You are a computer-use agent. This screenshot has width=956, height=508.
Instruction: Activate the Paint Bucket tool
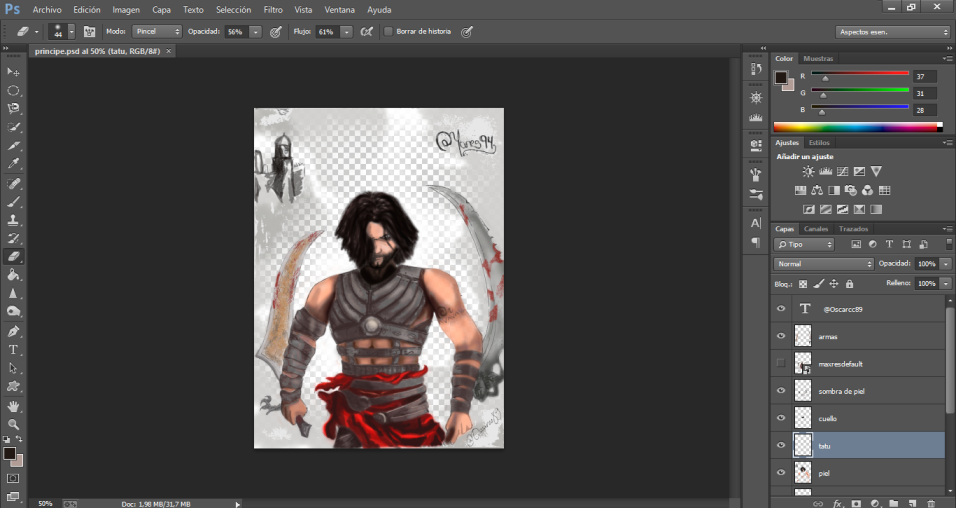(x=14, y=275)
